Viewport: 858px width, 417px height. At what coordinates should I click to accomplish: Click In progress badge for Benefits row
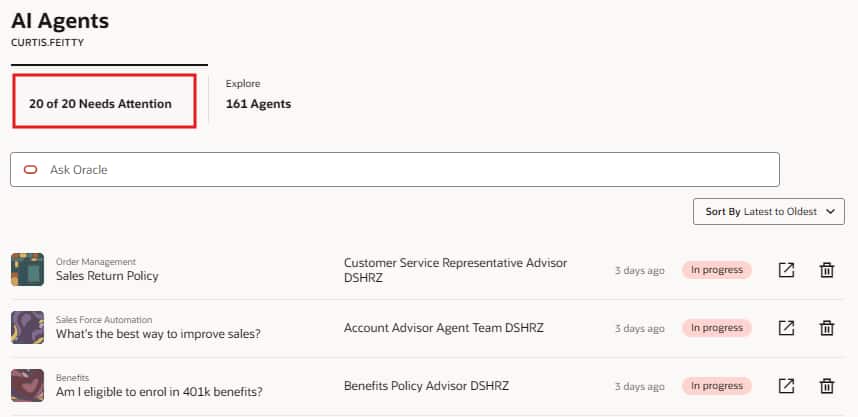716,386
